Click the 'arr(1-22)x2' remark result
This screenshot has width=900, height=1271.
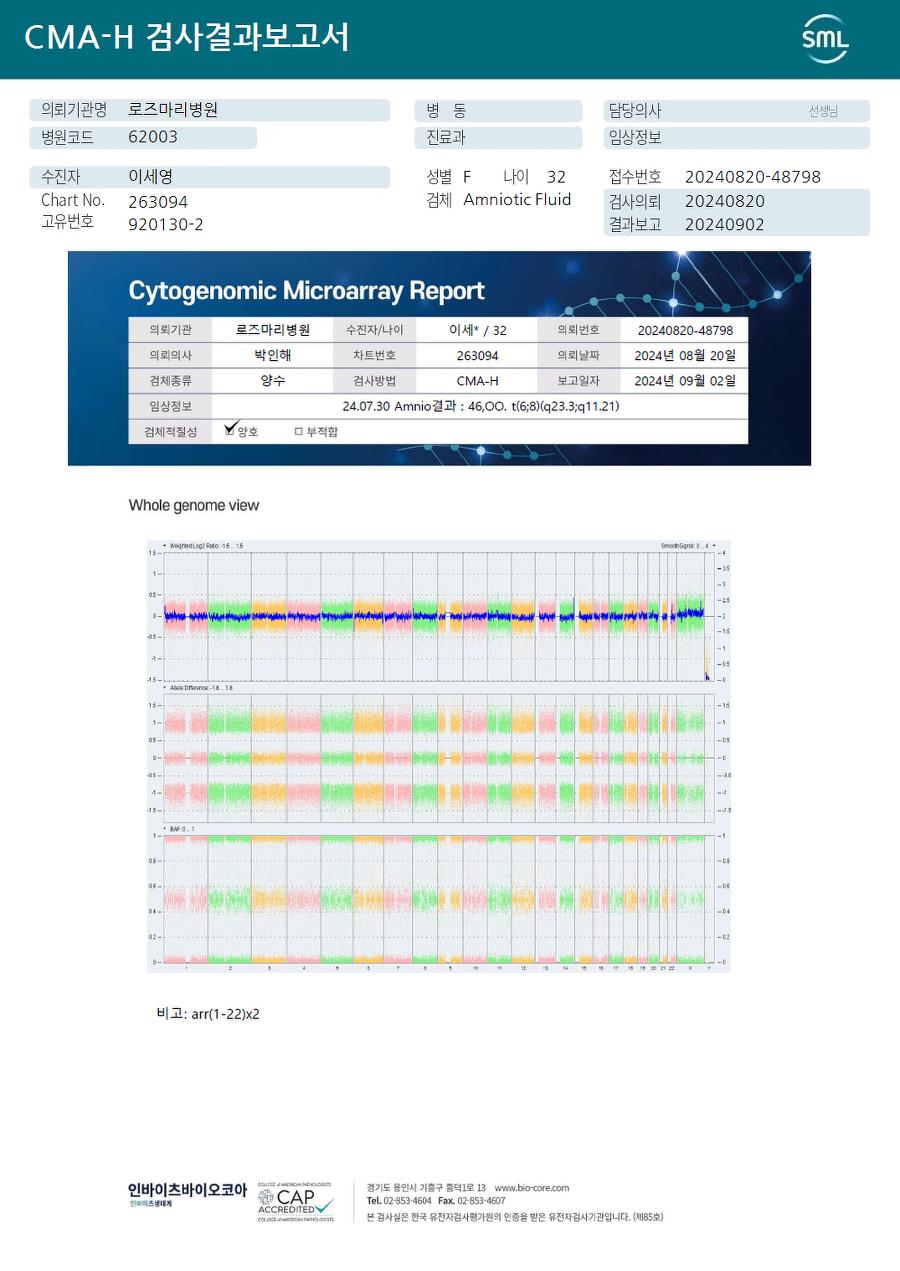pos(225,1014)
